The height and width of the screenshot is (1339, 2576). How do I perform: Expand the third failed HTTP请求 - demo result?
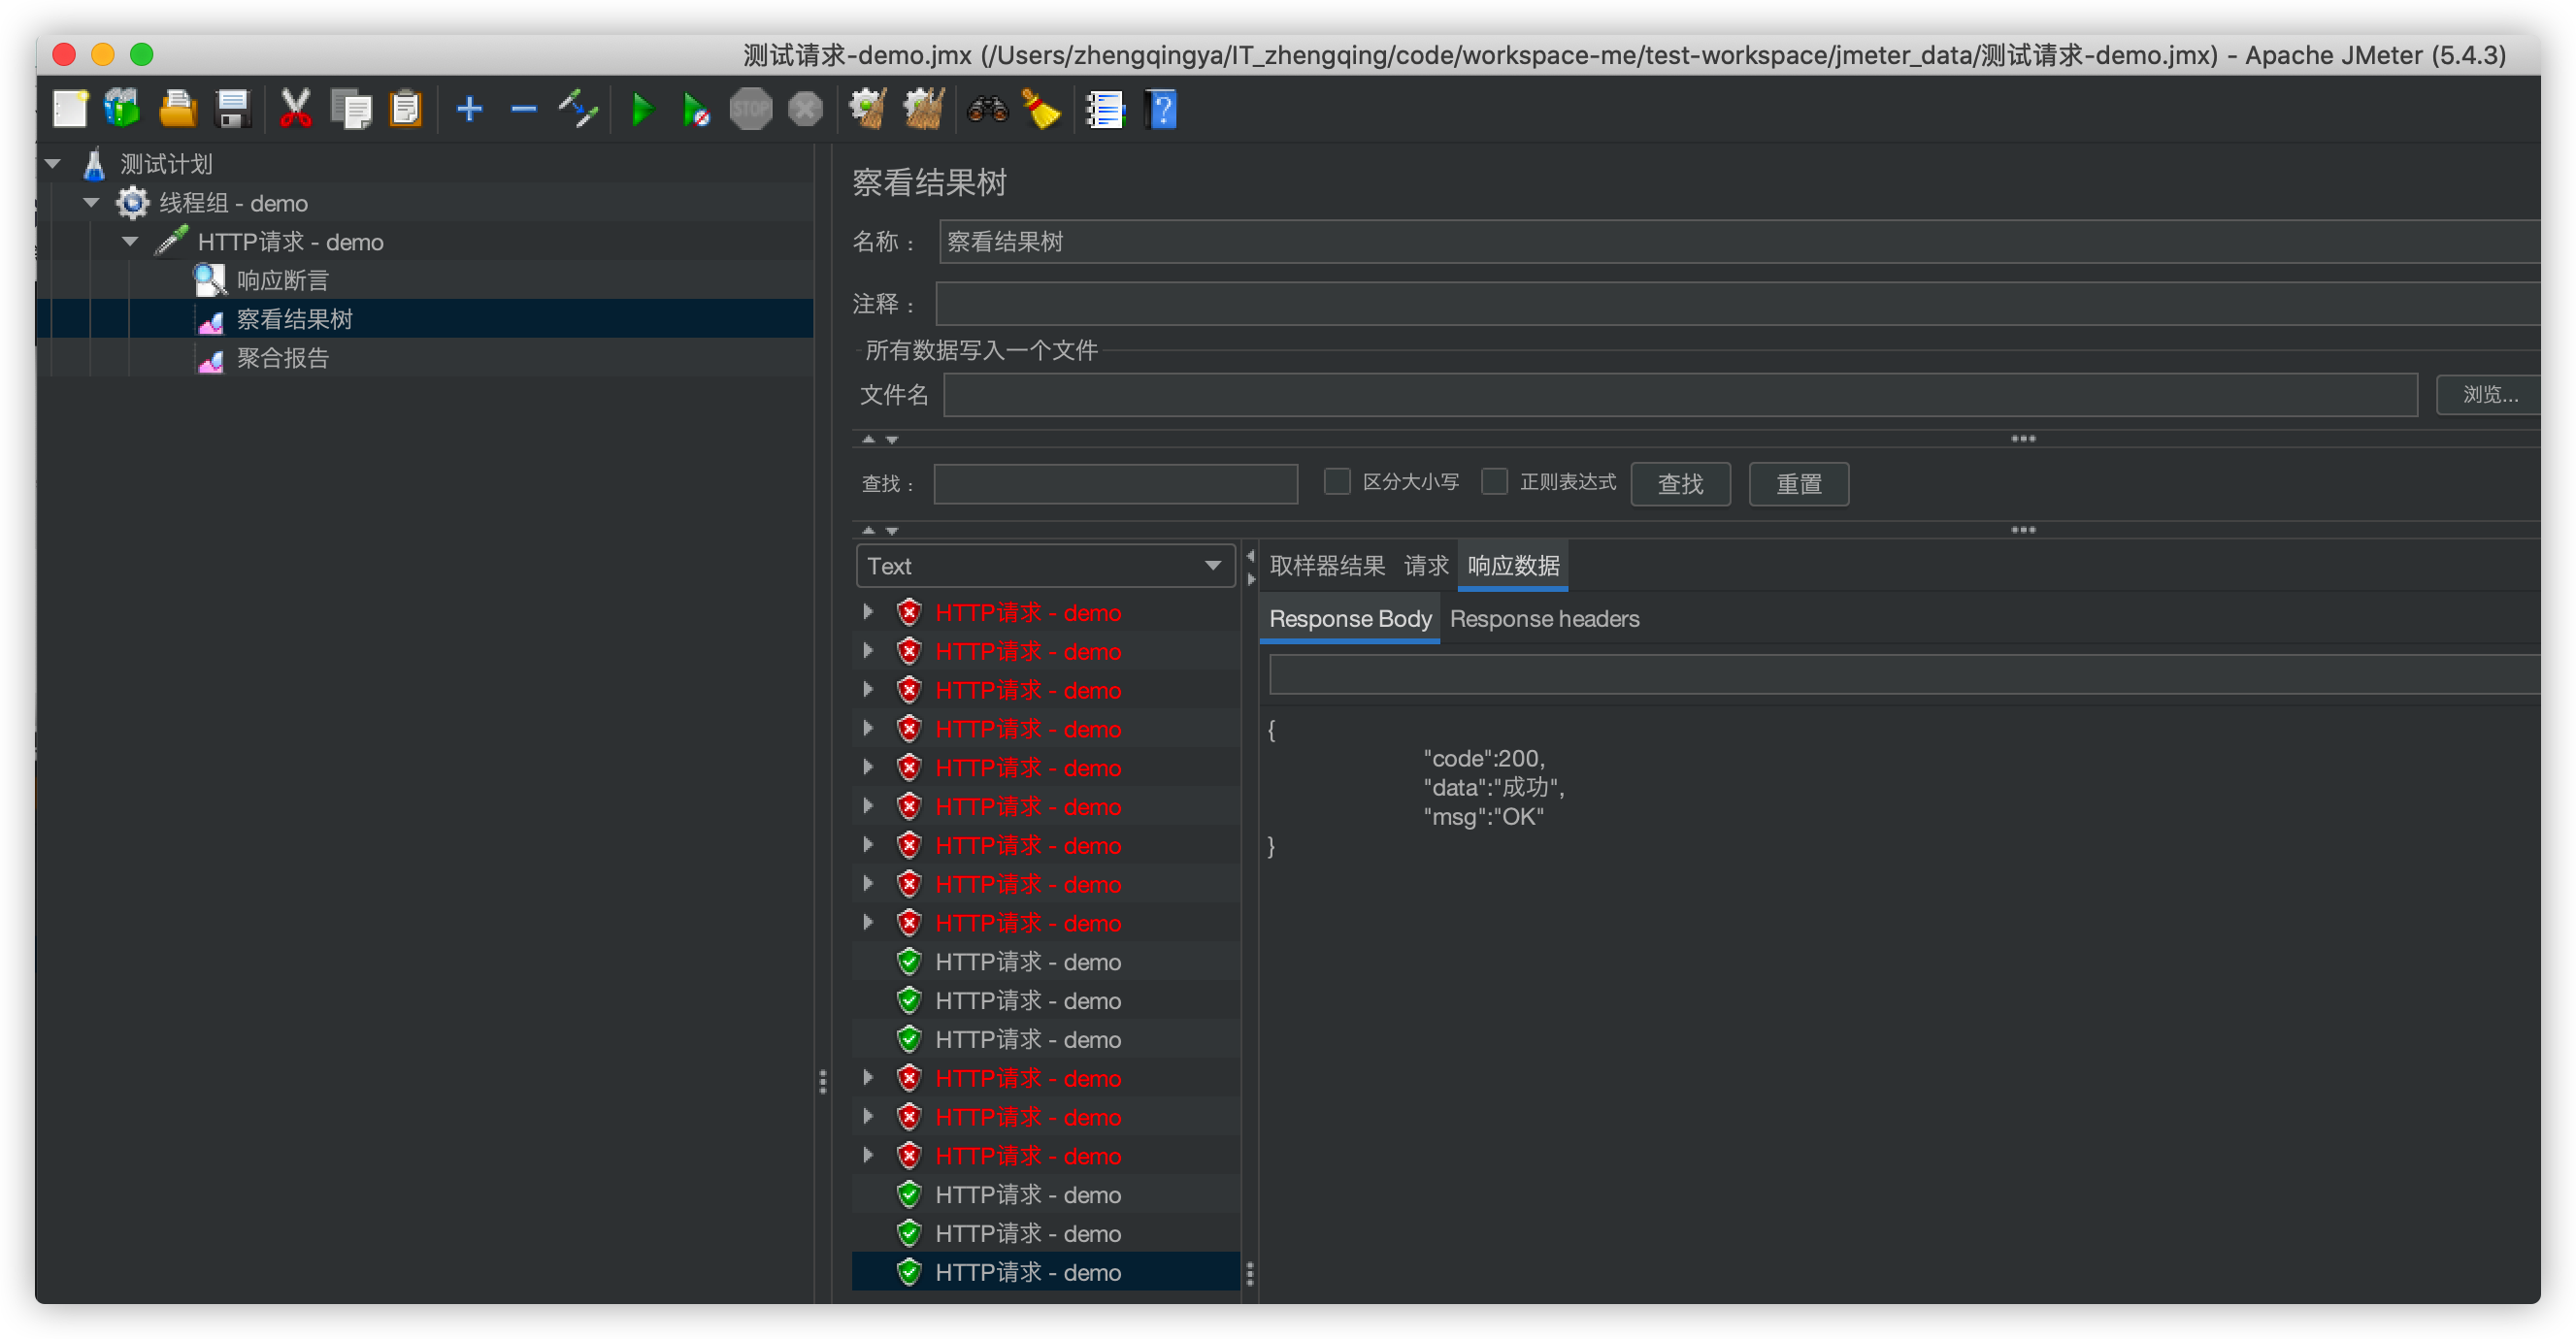pos(868,690)
